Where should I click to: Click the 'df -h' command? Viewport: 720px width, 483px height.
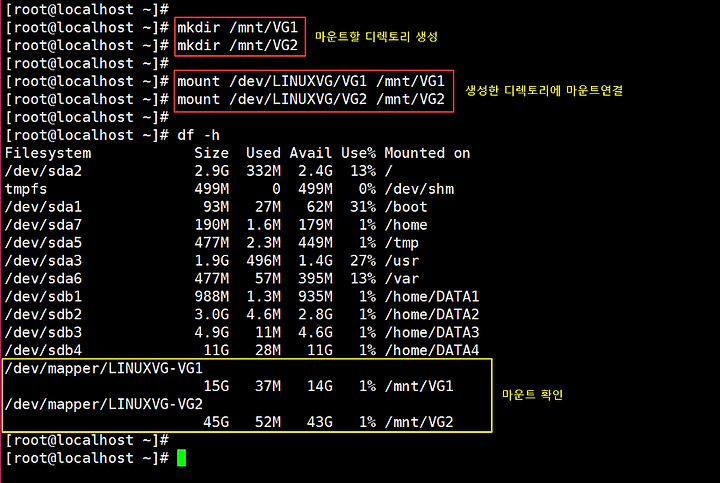(198, 135)
